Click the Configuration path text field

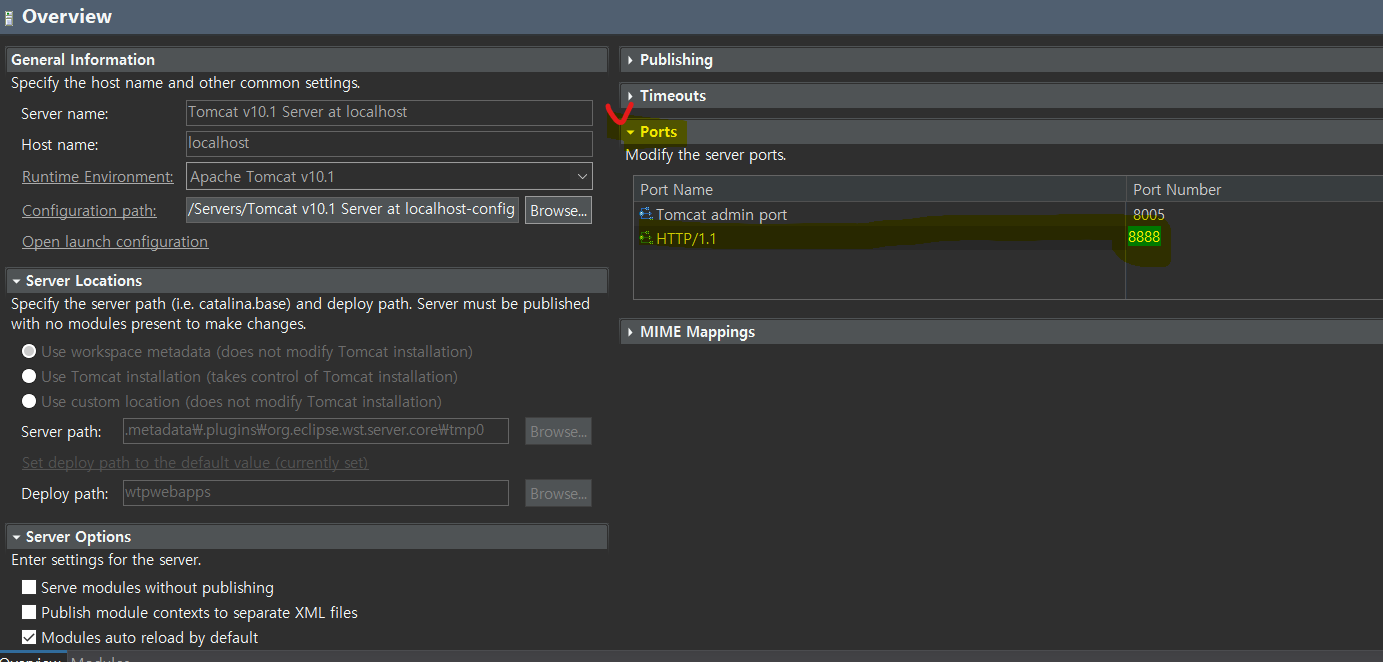[352, 210]
